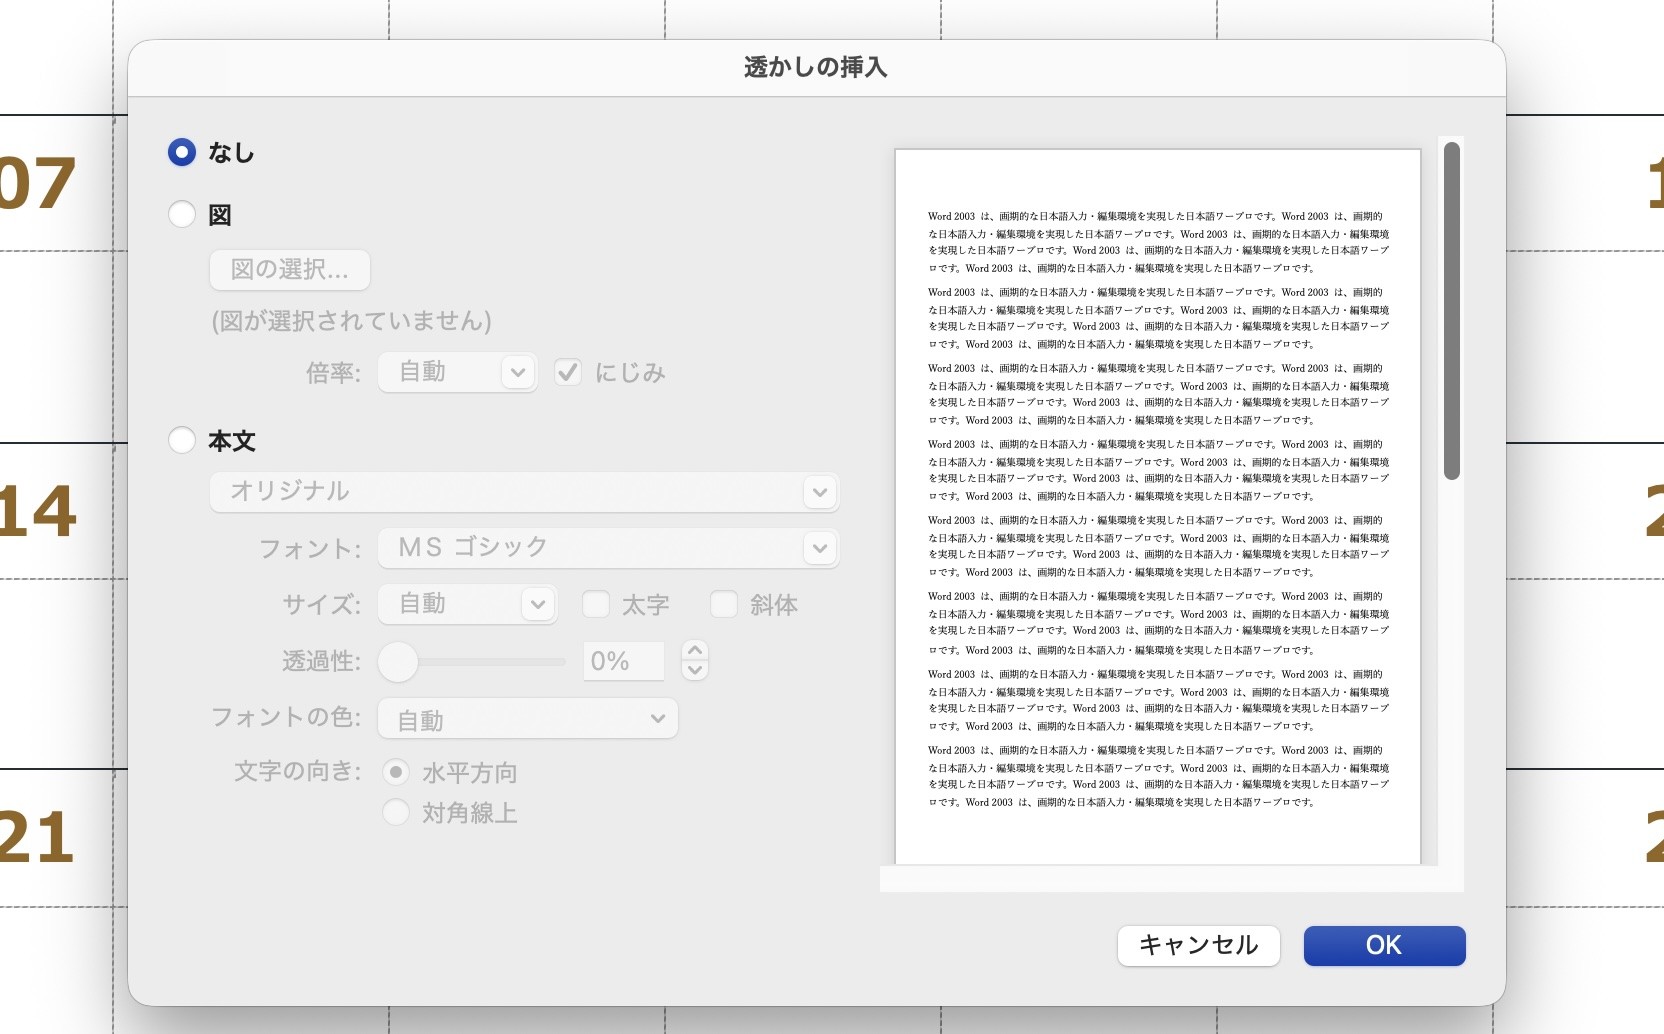Select the 図 radio option

[x=182, y=214]
